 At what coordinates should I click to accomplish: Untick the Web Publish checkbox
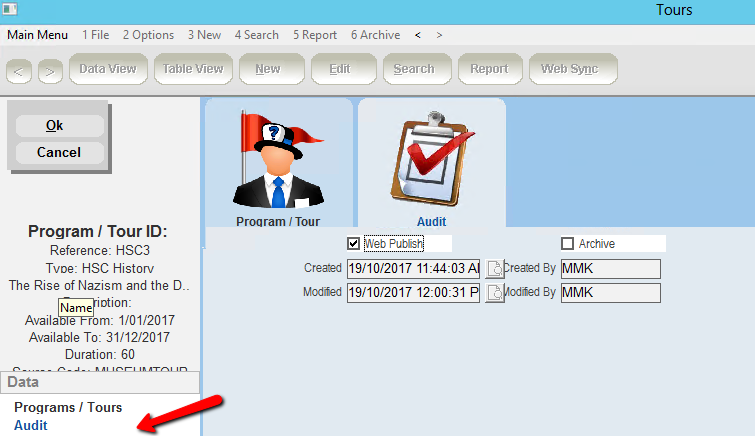click(353, 243)
